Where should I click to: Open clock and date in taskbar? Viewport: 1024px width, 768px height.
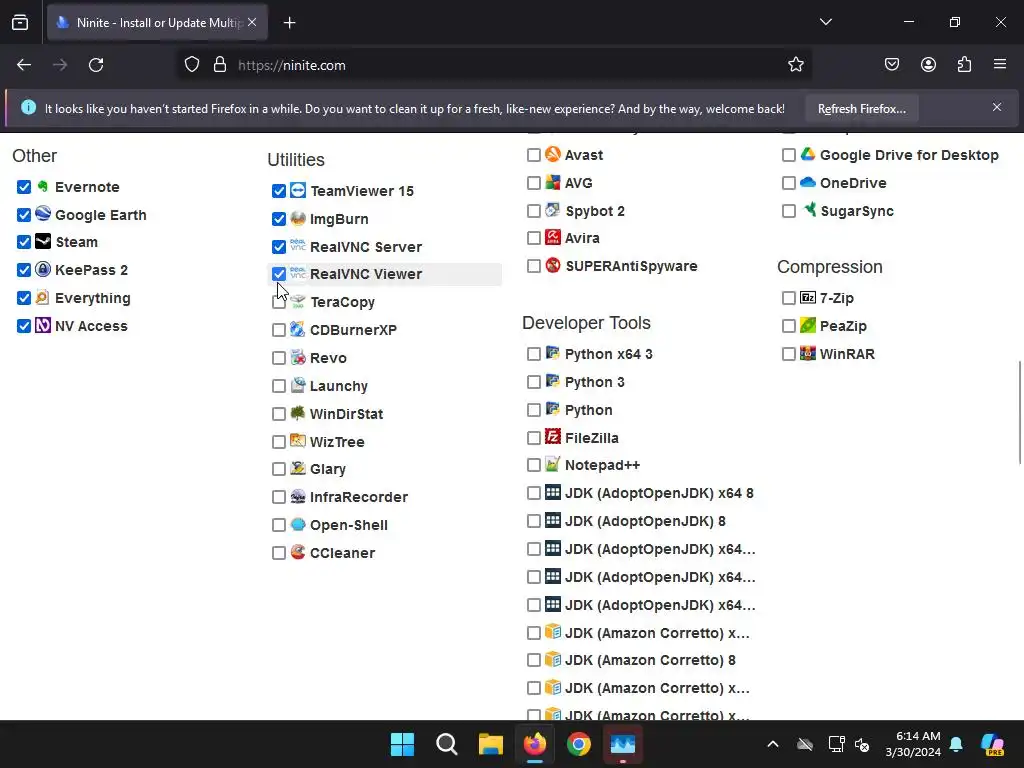(x=912, y=744)
